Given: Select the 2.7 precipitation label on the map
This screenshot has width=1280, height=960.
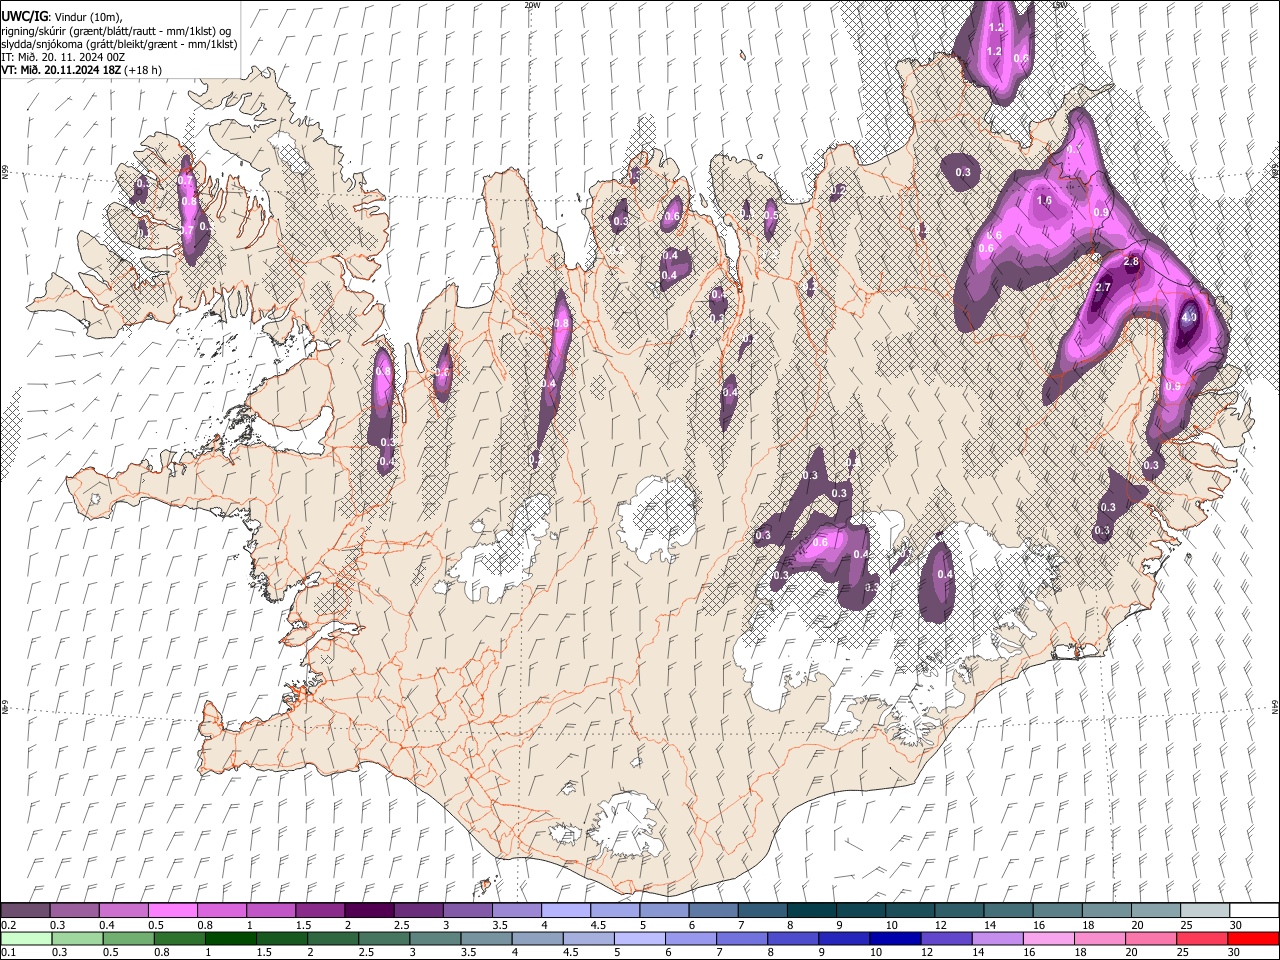Looking at the screenshot, I should click(x=1104, y=288).
